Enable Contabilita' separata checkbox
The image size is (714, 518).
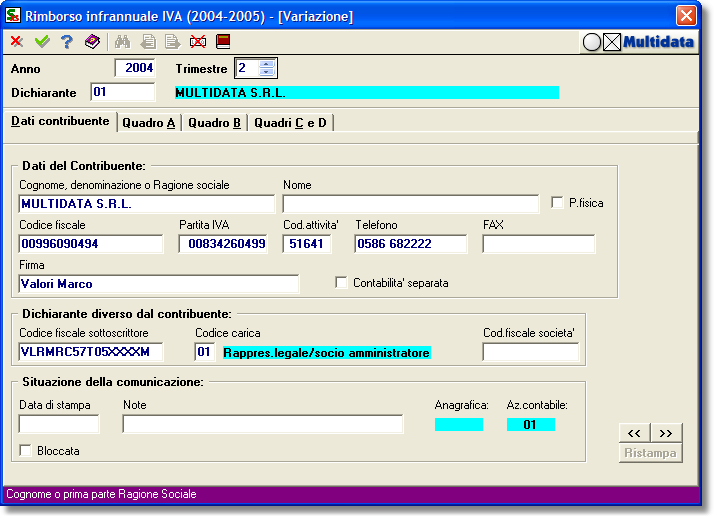pyautogui.click(x=341, y=283)
